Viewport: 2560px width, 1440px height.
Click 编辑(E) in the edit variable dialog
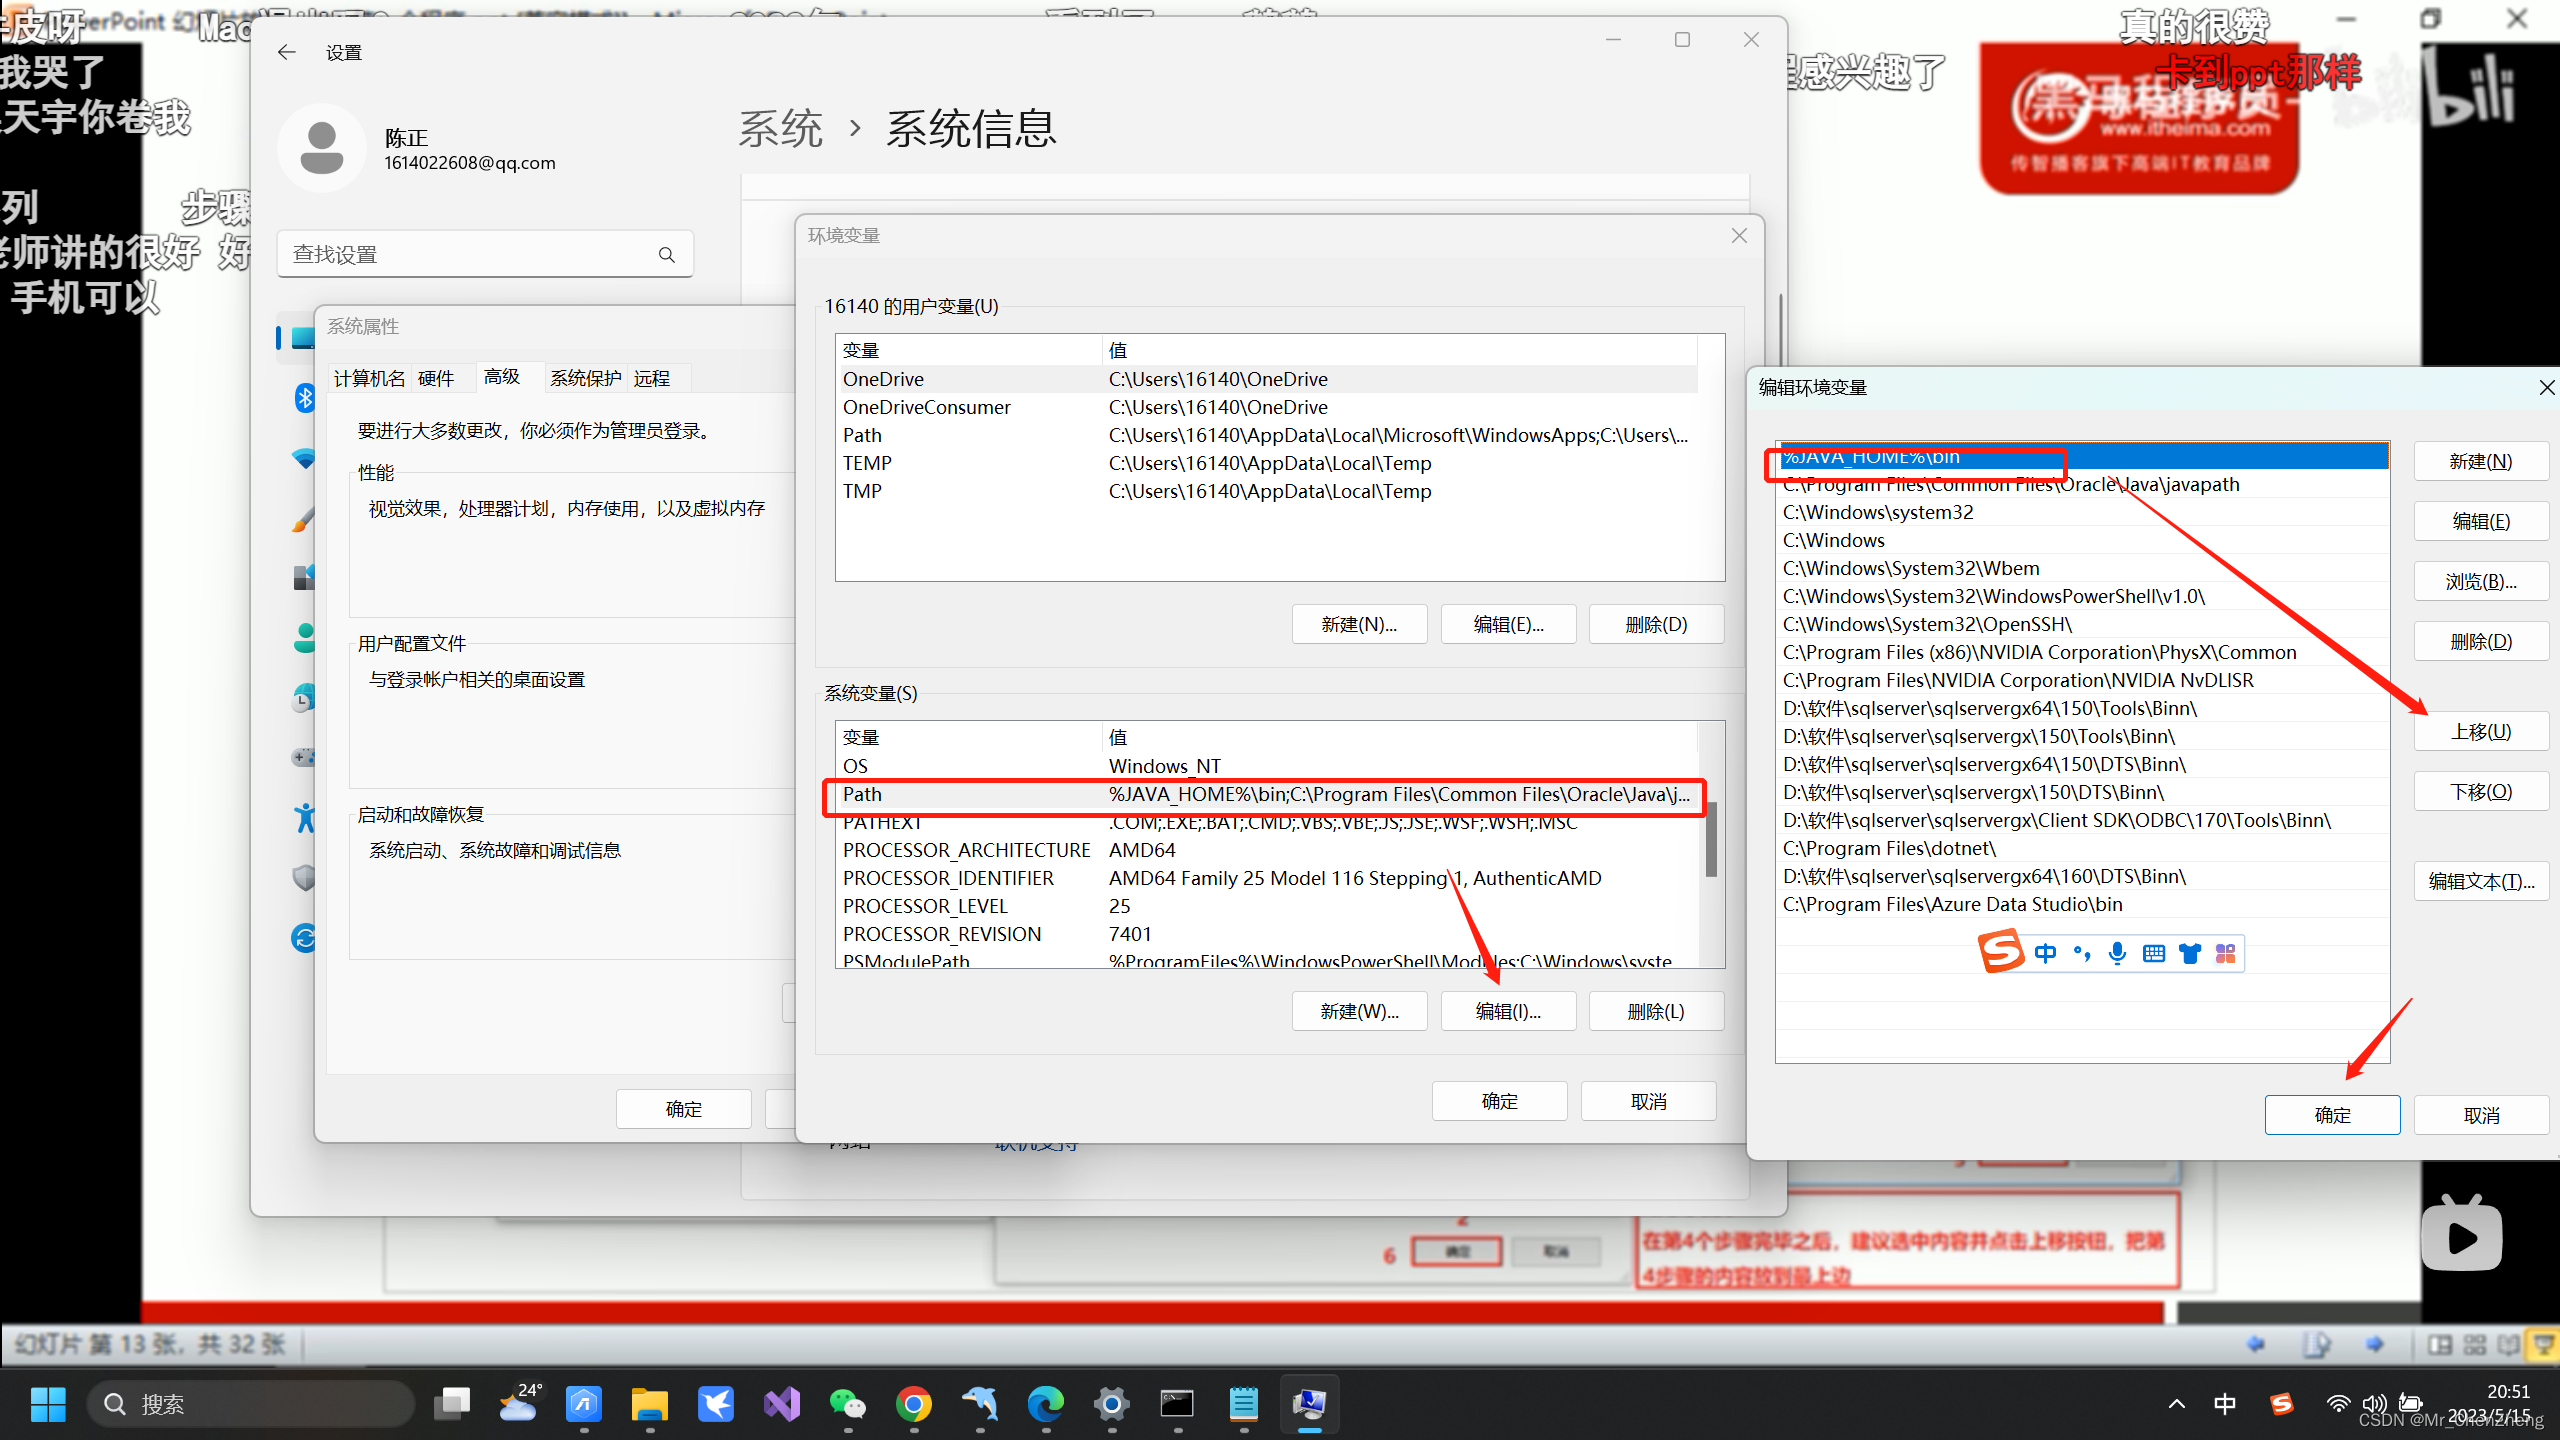point(2481,522)
